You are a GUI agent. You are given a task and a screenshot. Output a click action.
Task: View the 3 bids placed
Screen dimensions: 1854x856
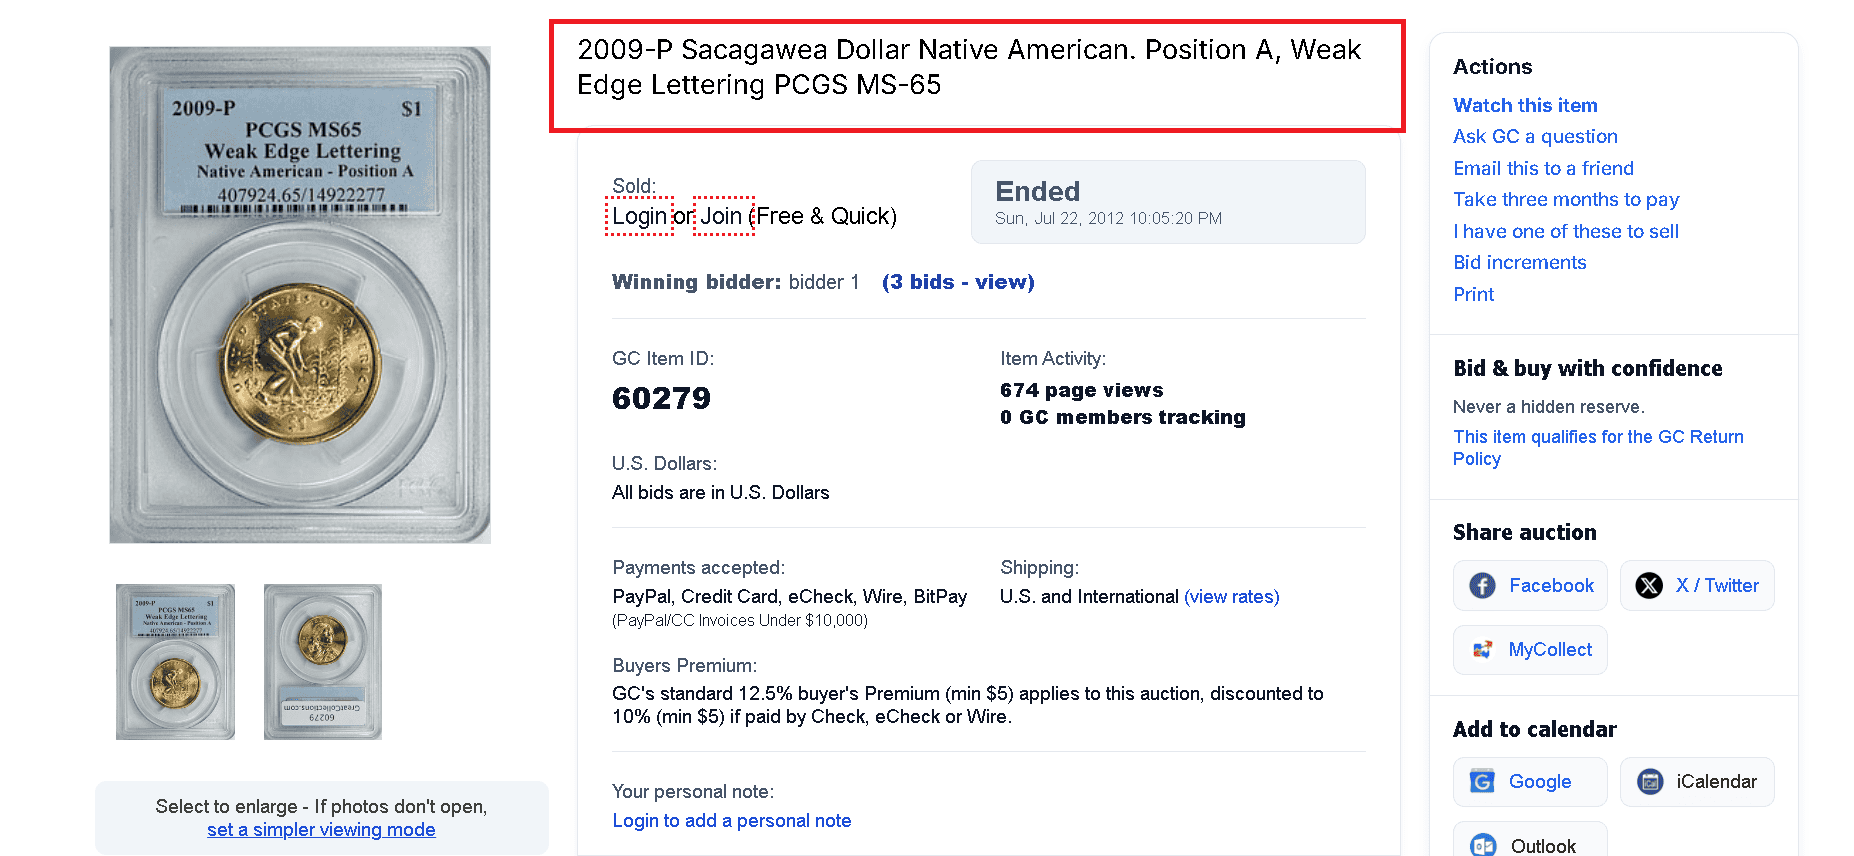pyautogui.click(x=957, y=281)
